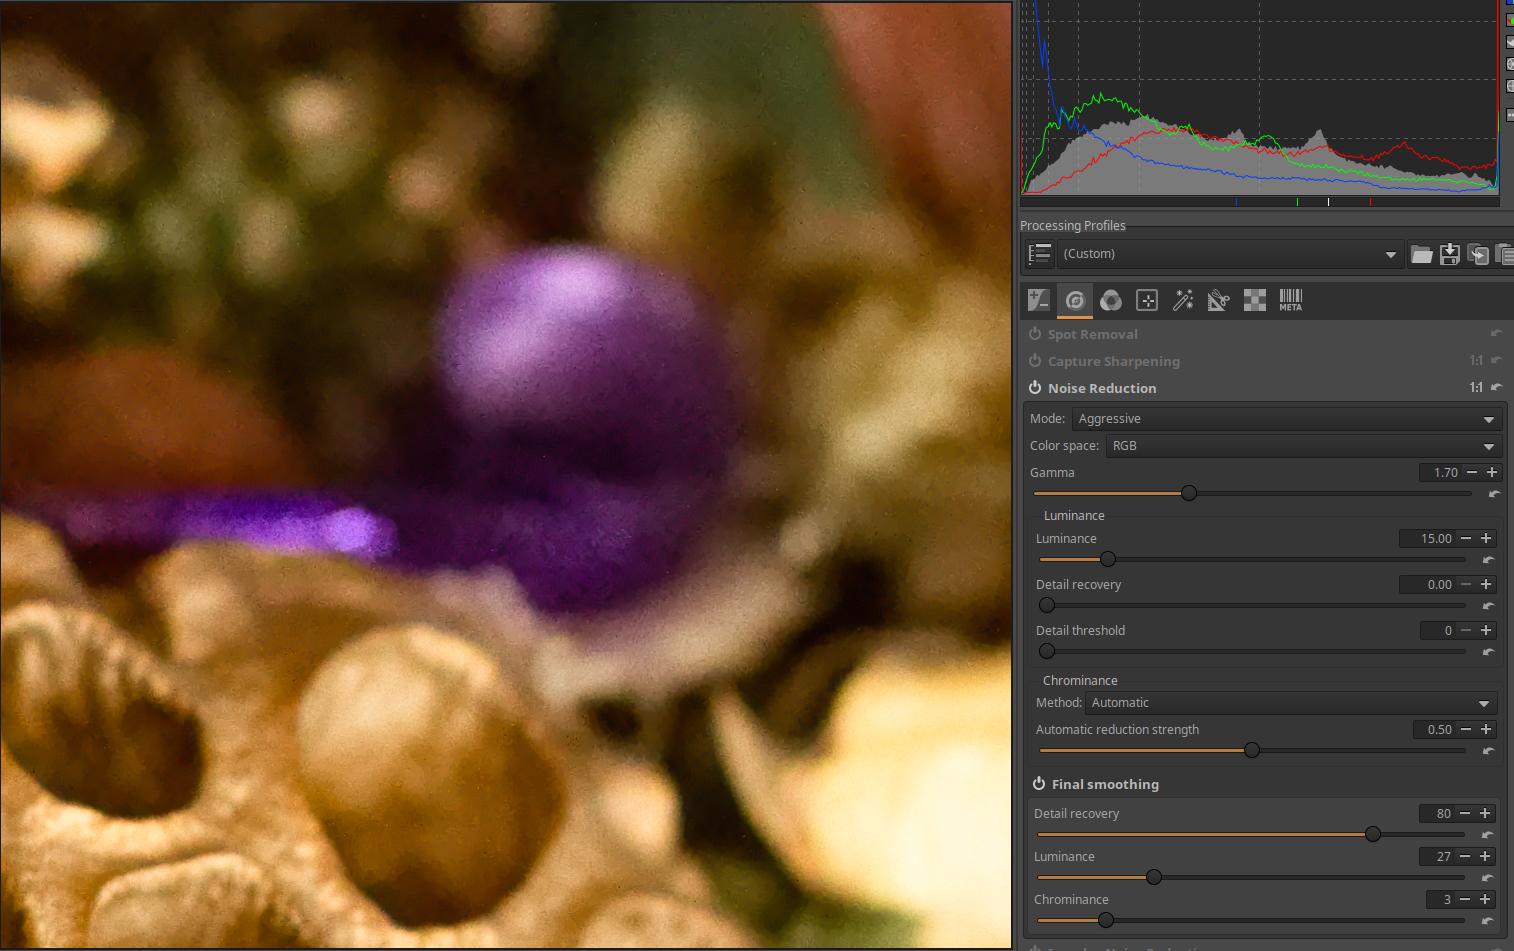Reset the Noise Reduction tool

1496,387
